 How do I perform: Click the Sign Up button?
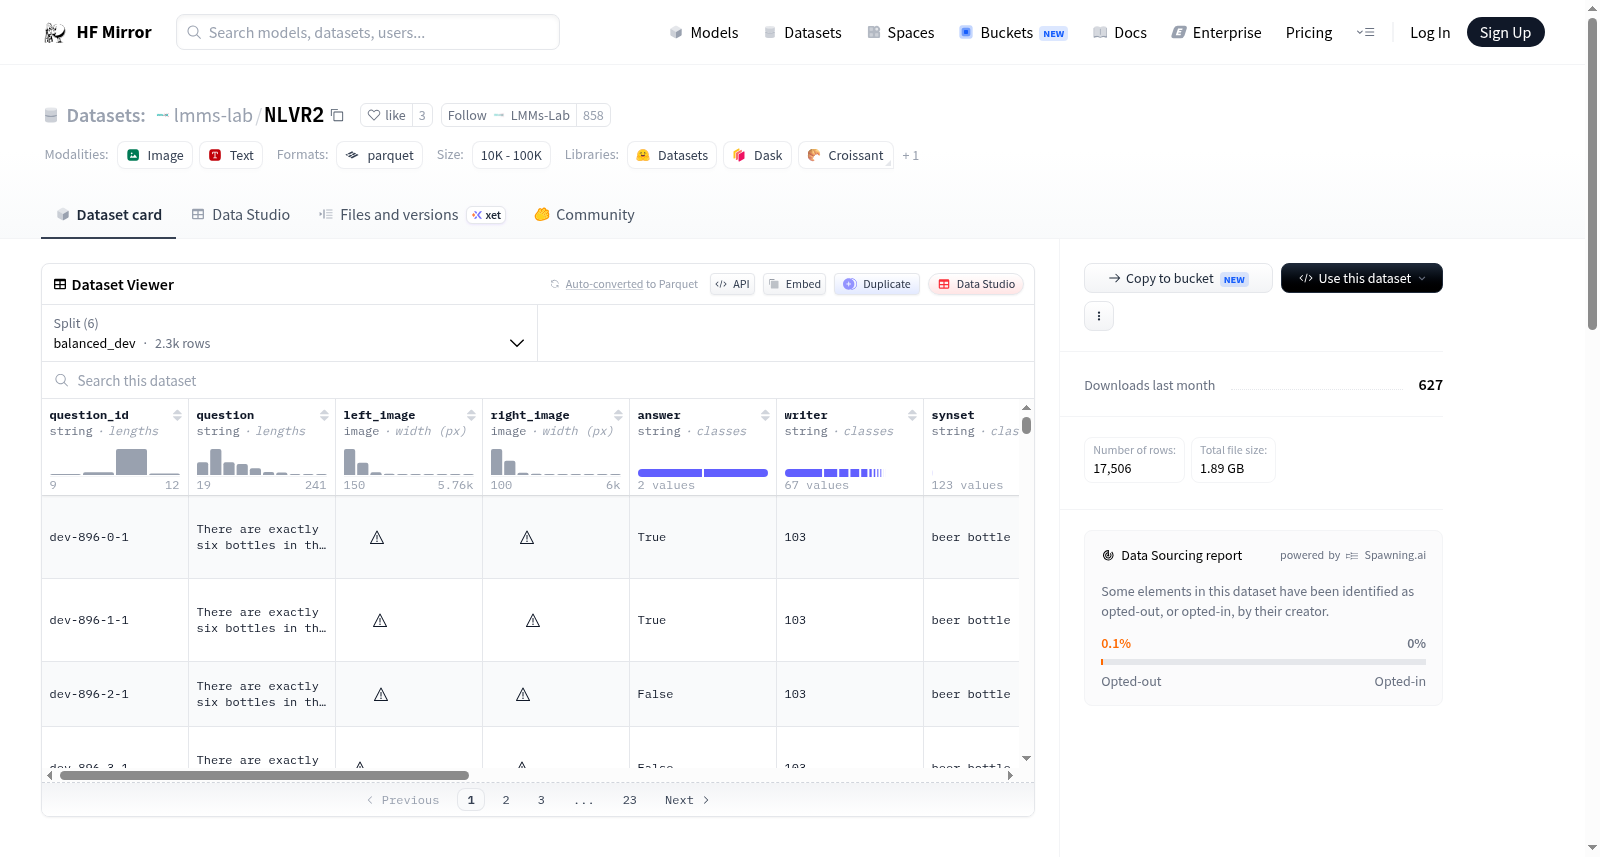click(x=1505, y=33)
